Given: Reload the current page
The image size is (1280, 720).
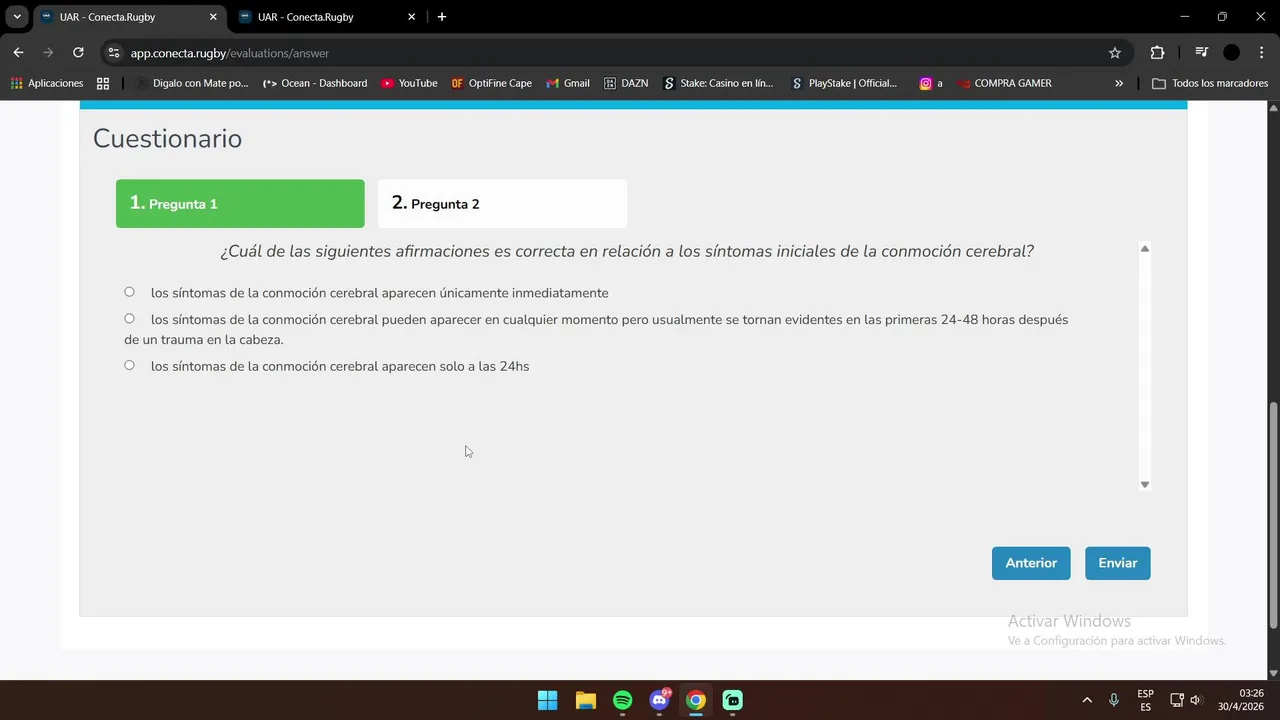Looking at the screenshot, I should (x=78, y=53).
